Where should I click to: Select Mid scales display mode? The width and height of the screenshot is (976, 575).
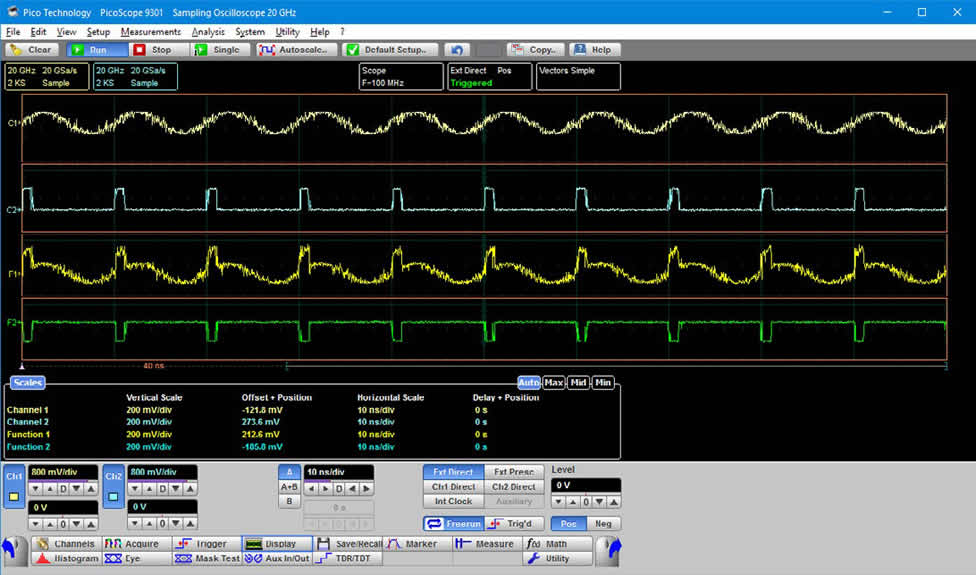(x=578, y=382)
